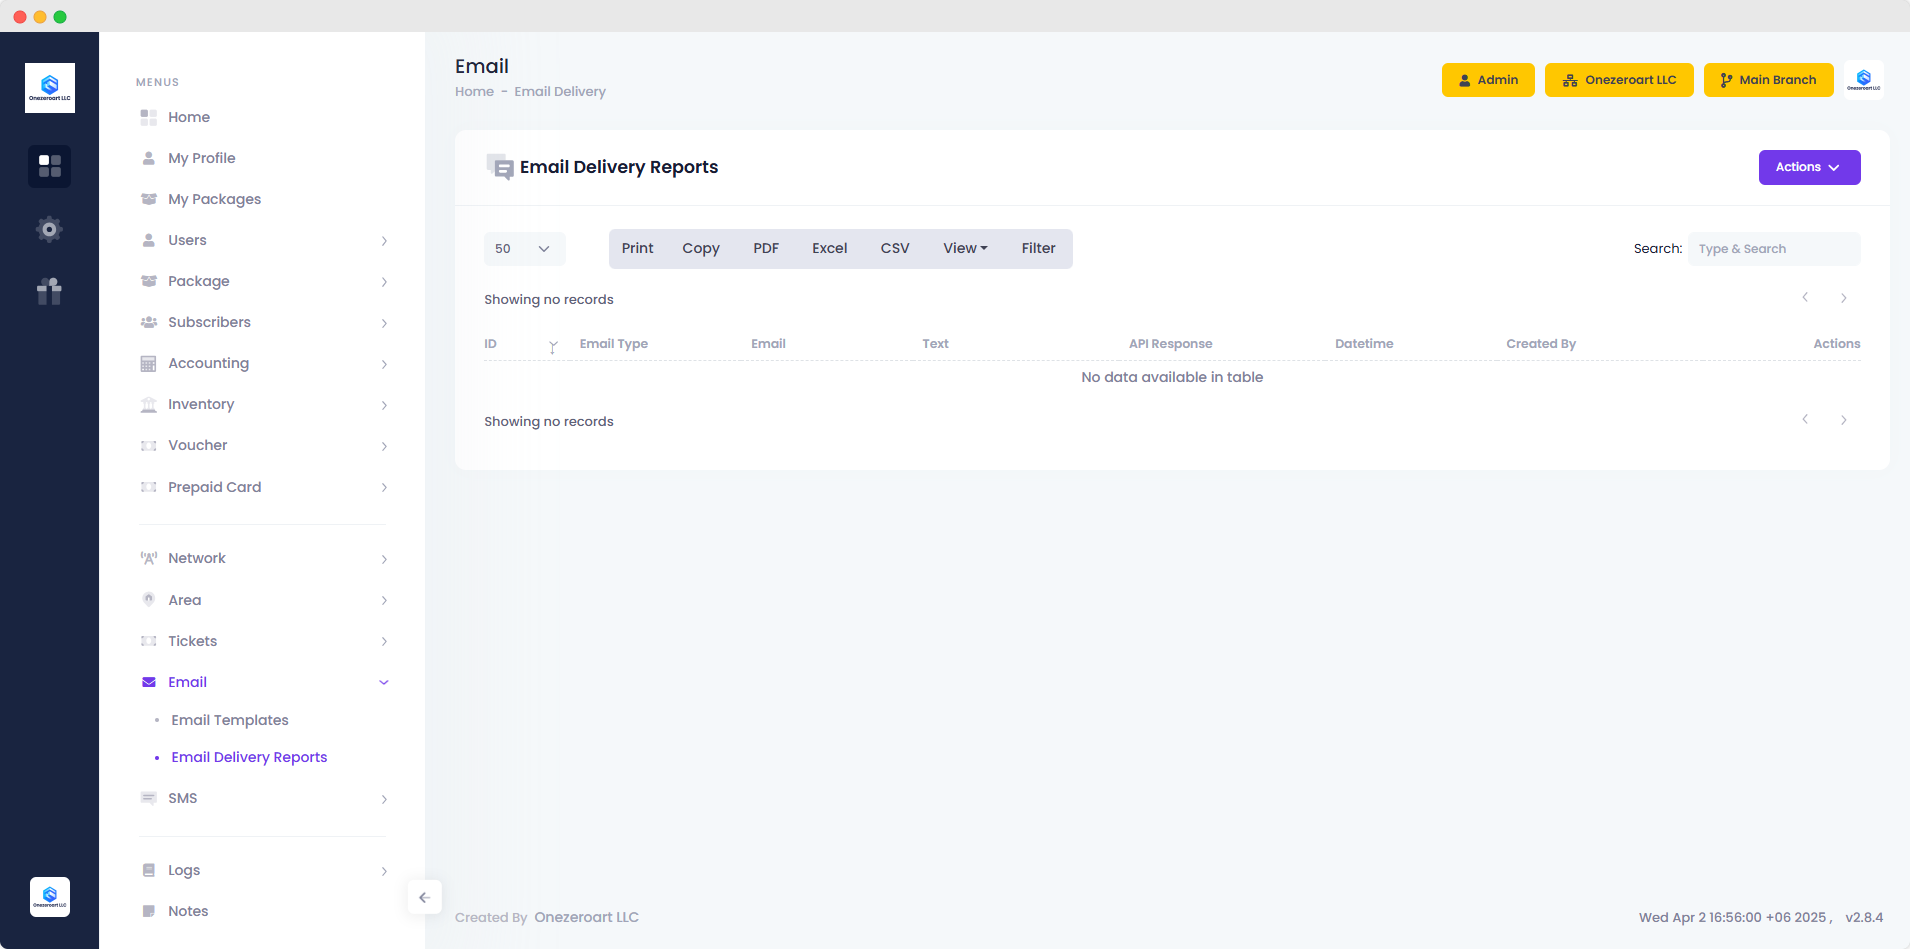Click the Onezeroart LLC yellow button
The image size is (1910, 949).
point(1619,80)
